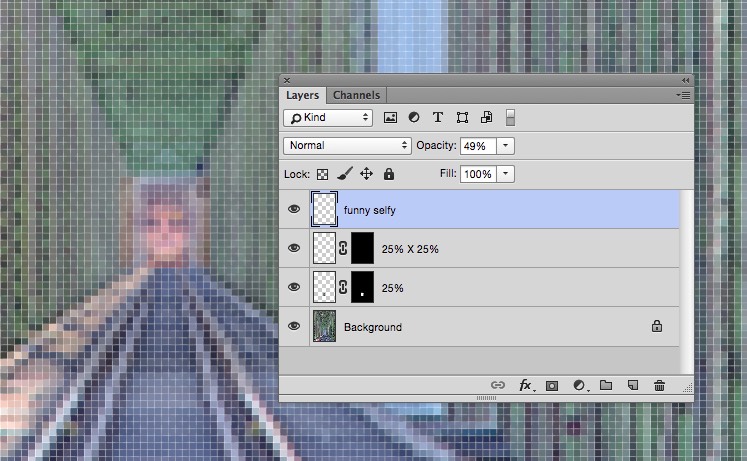Filter for type layers icon

[438, 118]
